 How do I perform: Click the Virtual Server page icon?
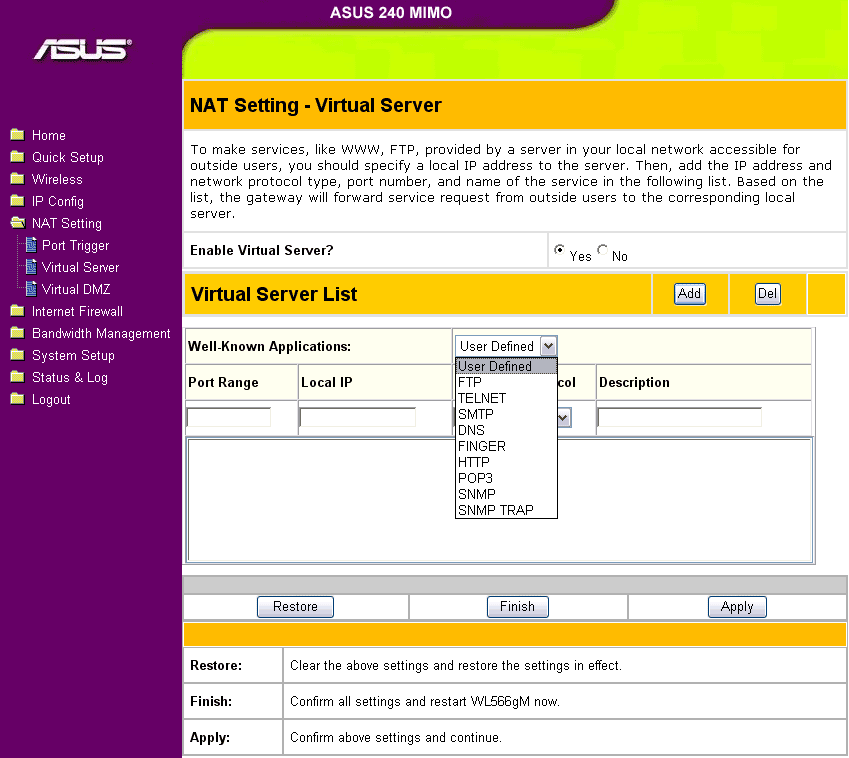(31, 267)
